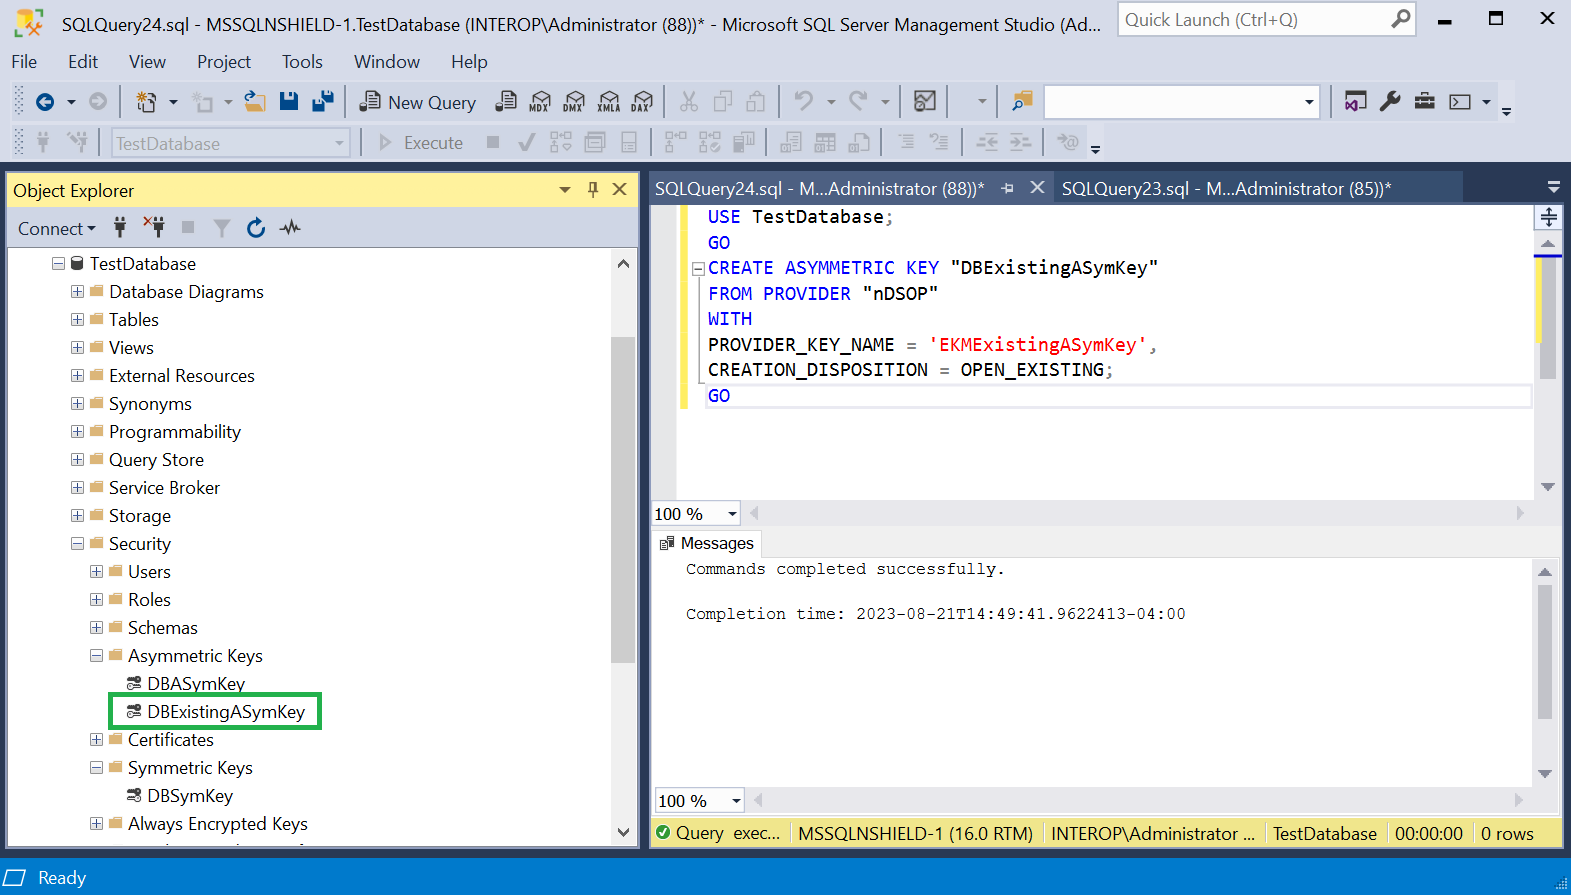The width and height of the screenshot is (1571, 895).
Task: Click the Object Explorer disconnect icon
Action: click(153, 227)
